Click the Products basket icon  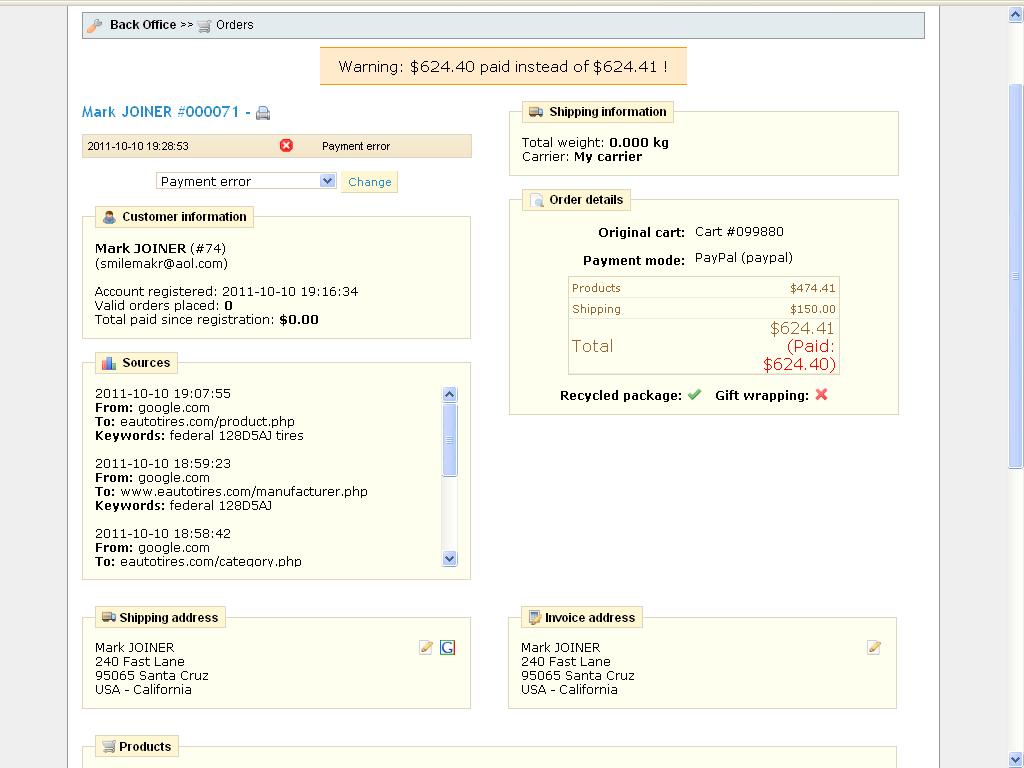[x=109, y=746]
